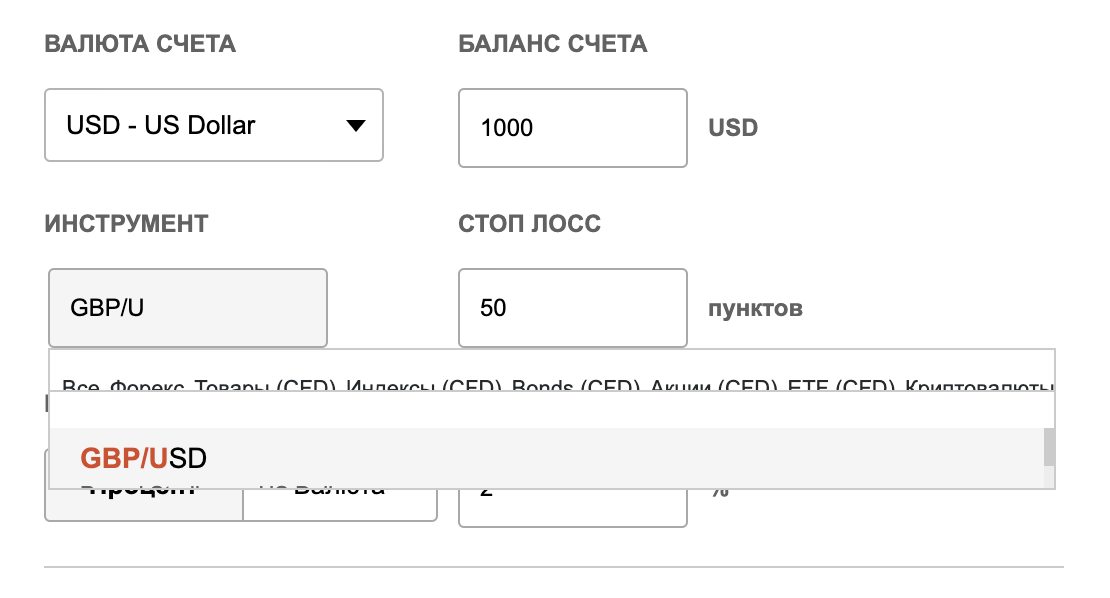The height and width of the screenshot is (598, 1110).
Task: Click the instrument list scrollbar thumb
Action: coord(1048,448)
